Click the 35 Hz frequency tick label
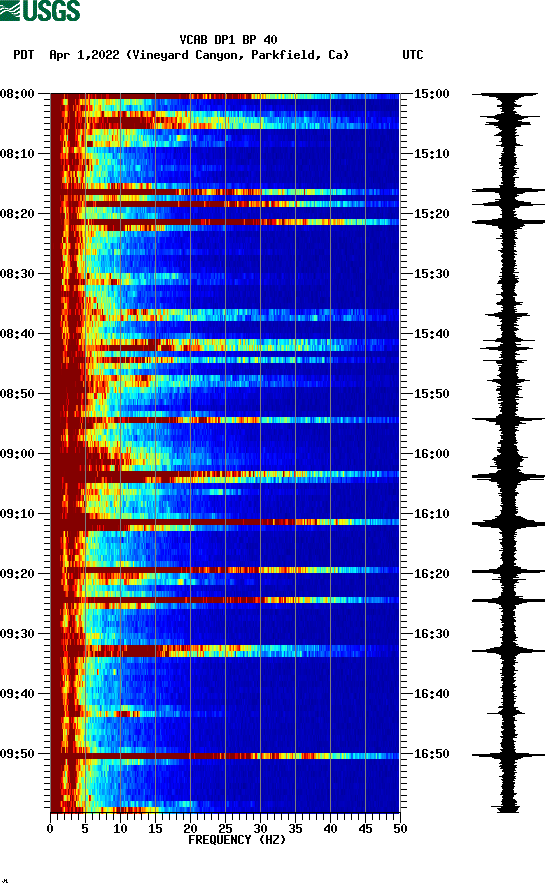 coord(295,829)
